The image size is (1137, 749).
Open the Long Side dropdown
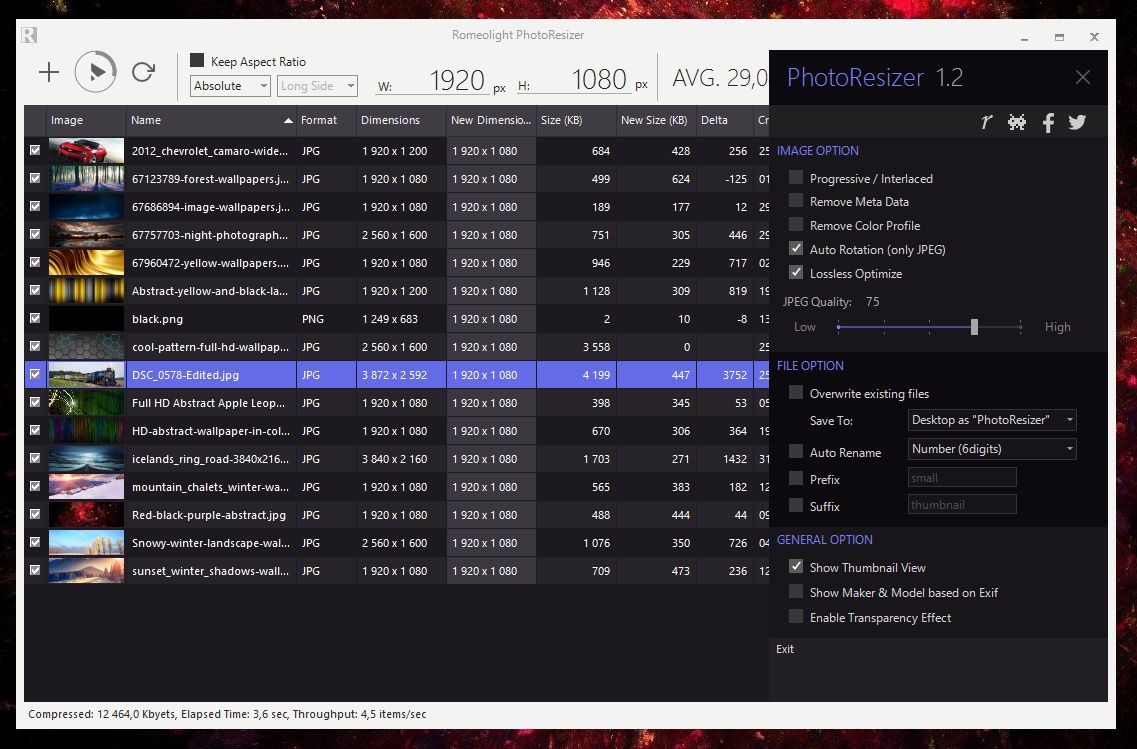(317, 86)
